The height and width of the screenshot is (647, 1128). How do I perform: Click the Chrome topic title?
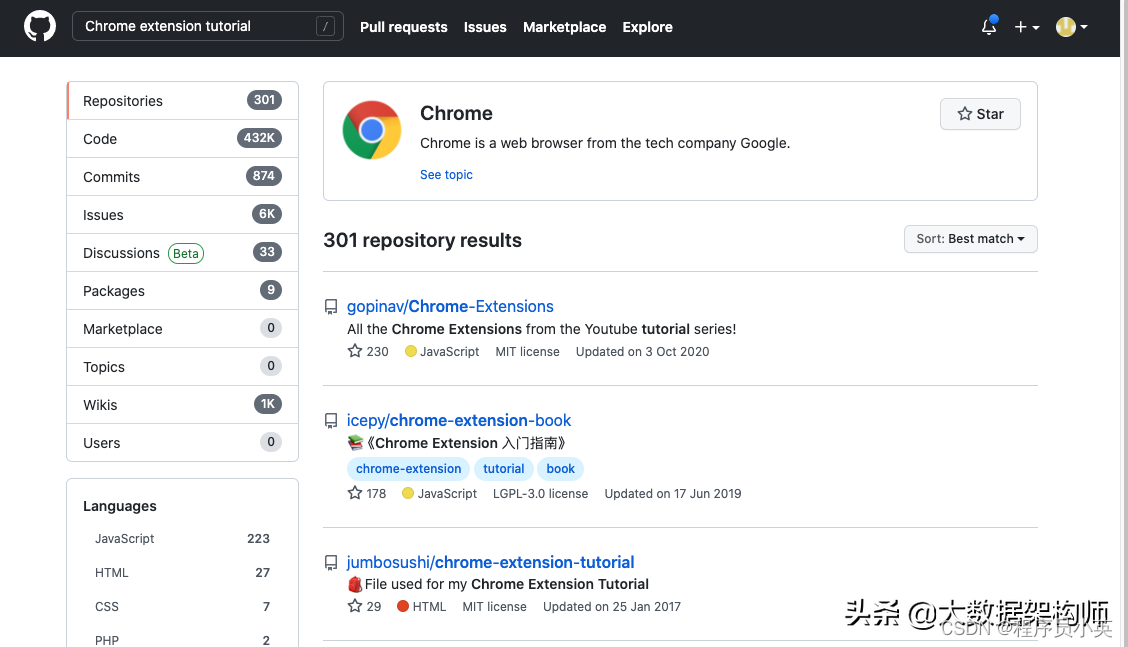(456, 114)
